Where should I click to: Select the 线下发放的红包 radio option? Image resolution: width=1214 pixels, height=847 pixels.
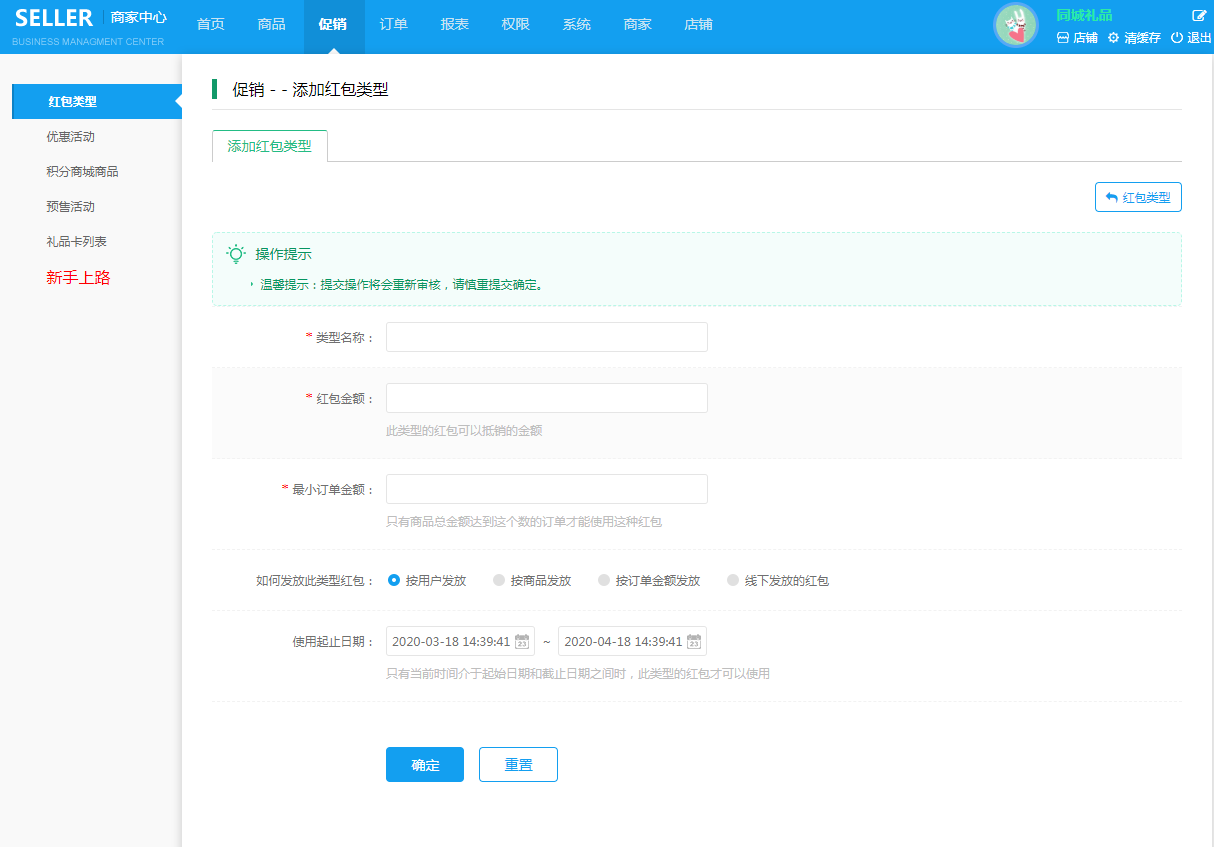coord(733,580)
